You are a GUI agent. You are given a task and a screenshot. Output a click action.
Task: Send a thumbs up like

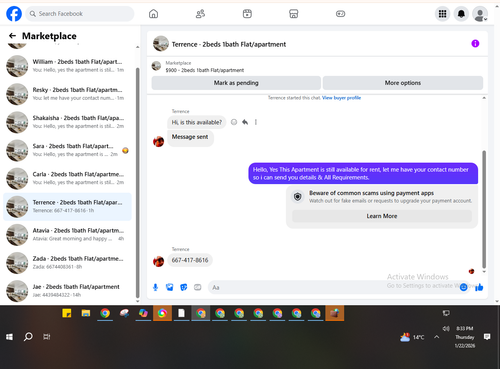(479, 287)
